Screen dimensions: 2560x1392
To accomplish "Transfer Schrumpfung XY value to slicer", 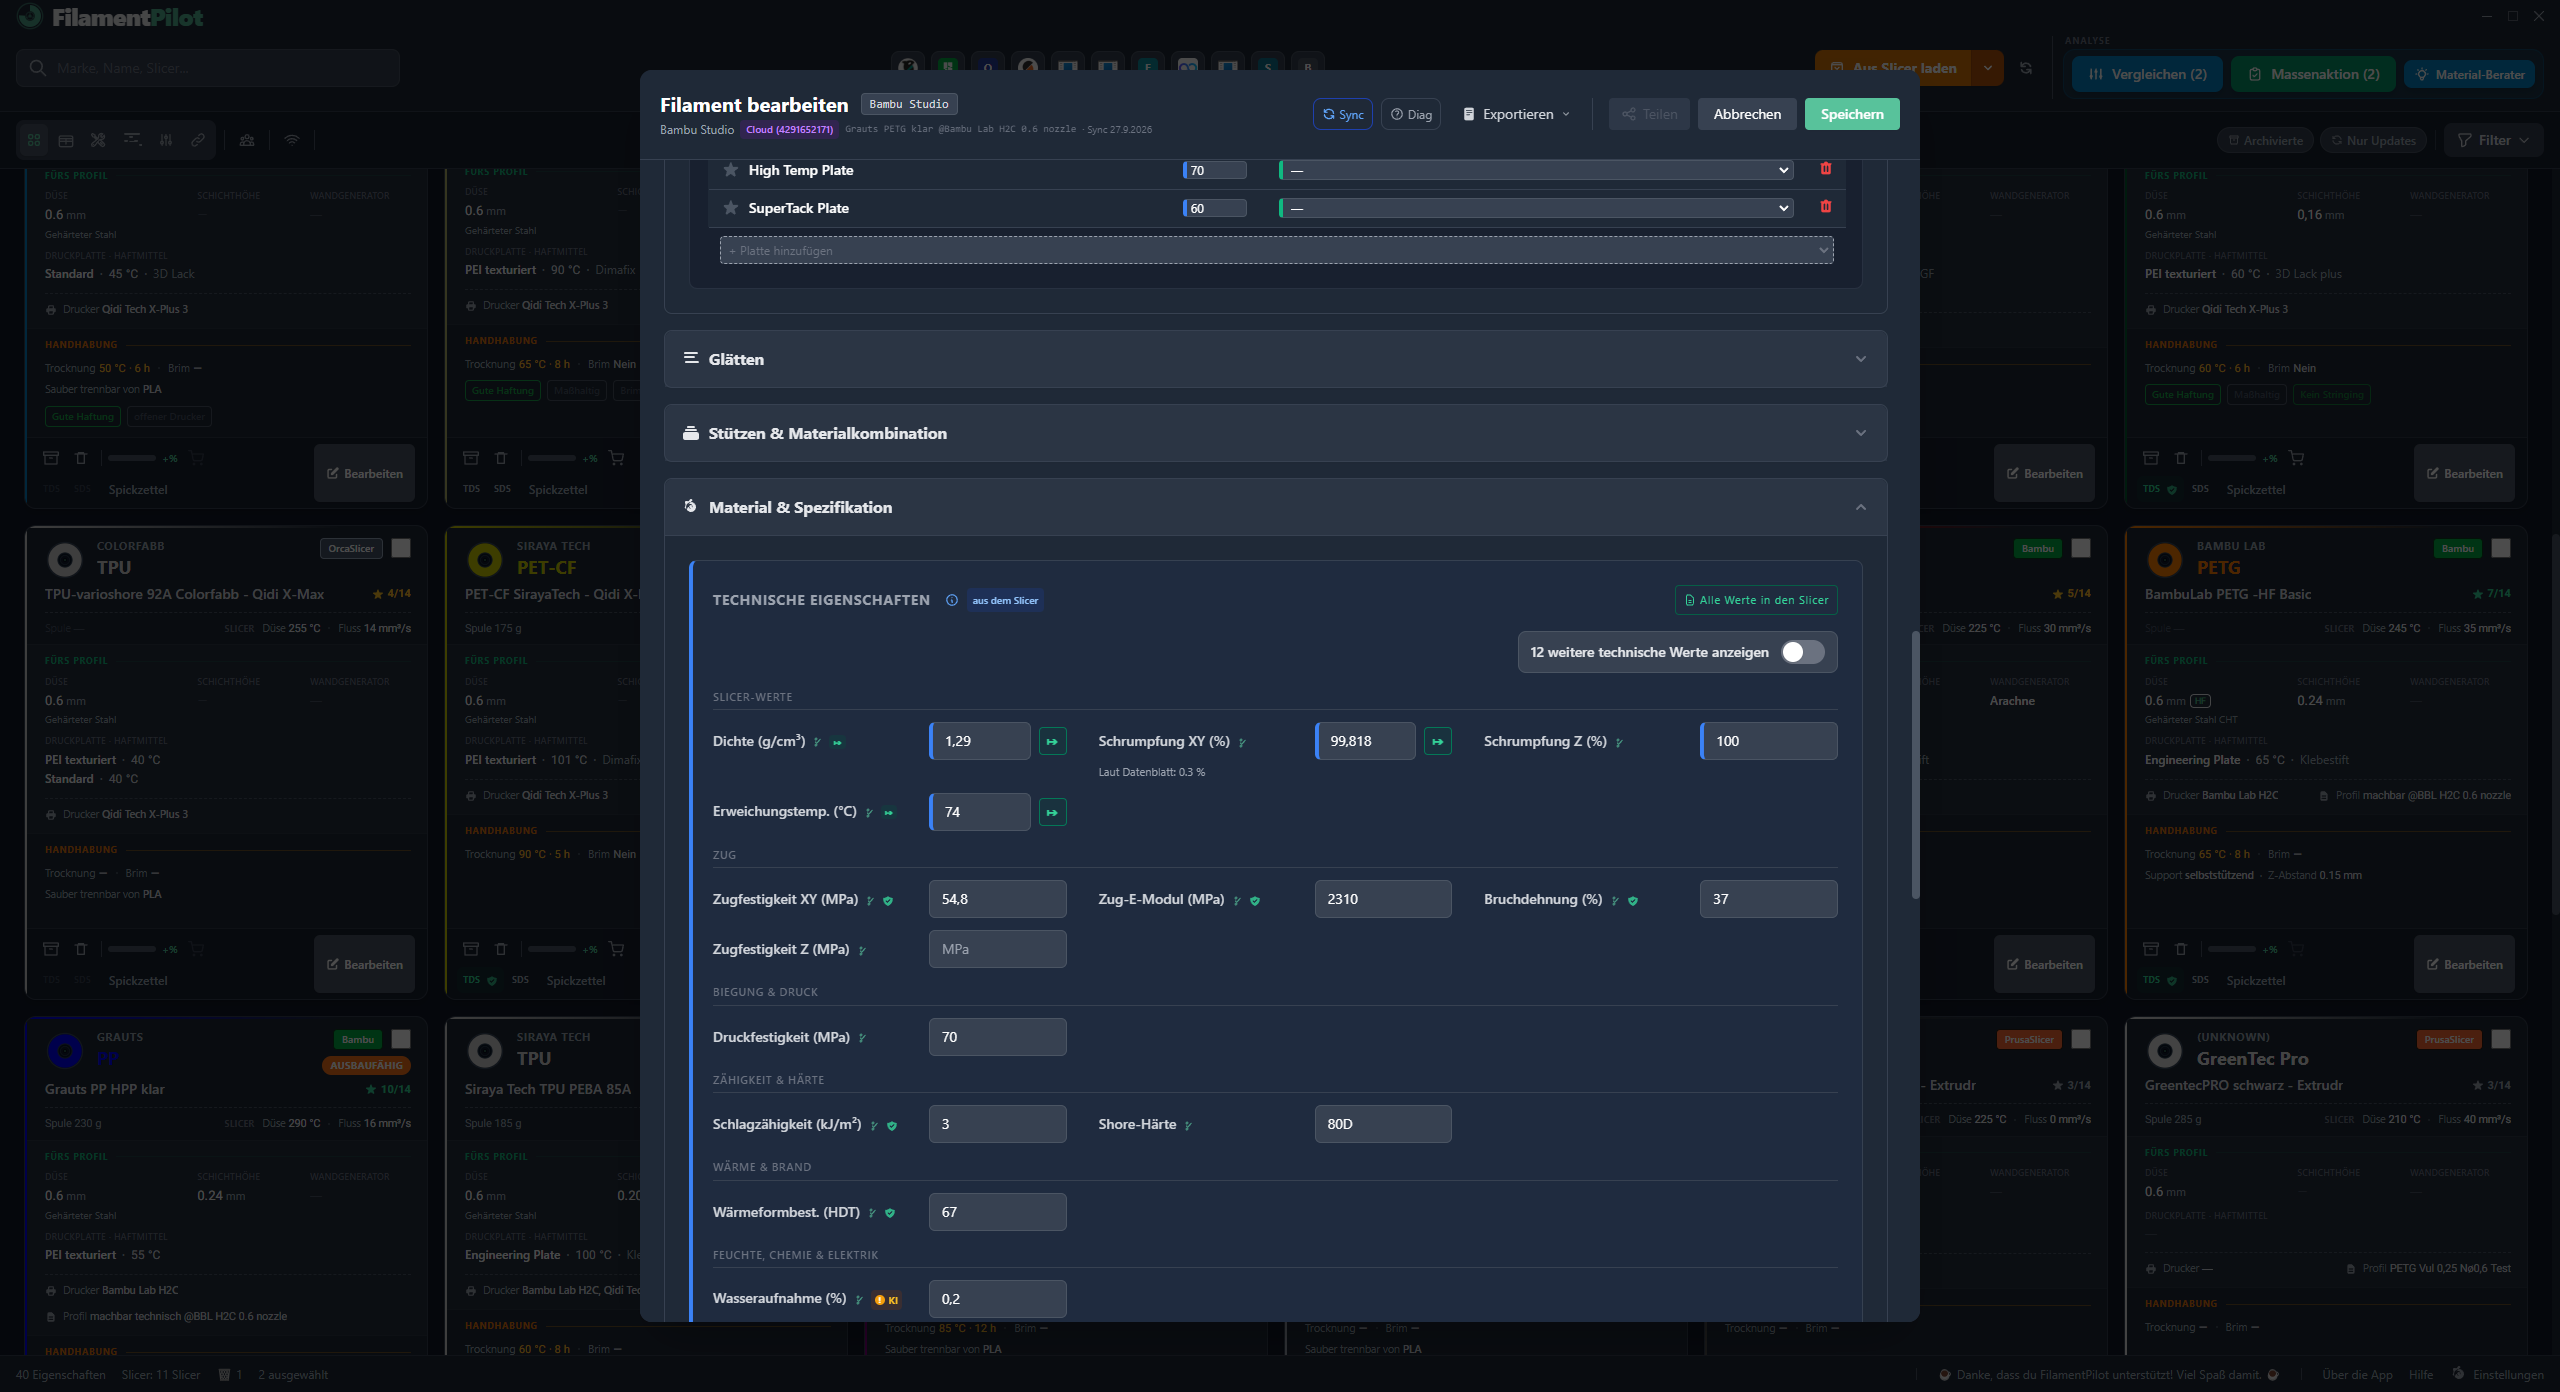I will 1437,741.
